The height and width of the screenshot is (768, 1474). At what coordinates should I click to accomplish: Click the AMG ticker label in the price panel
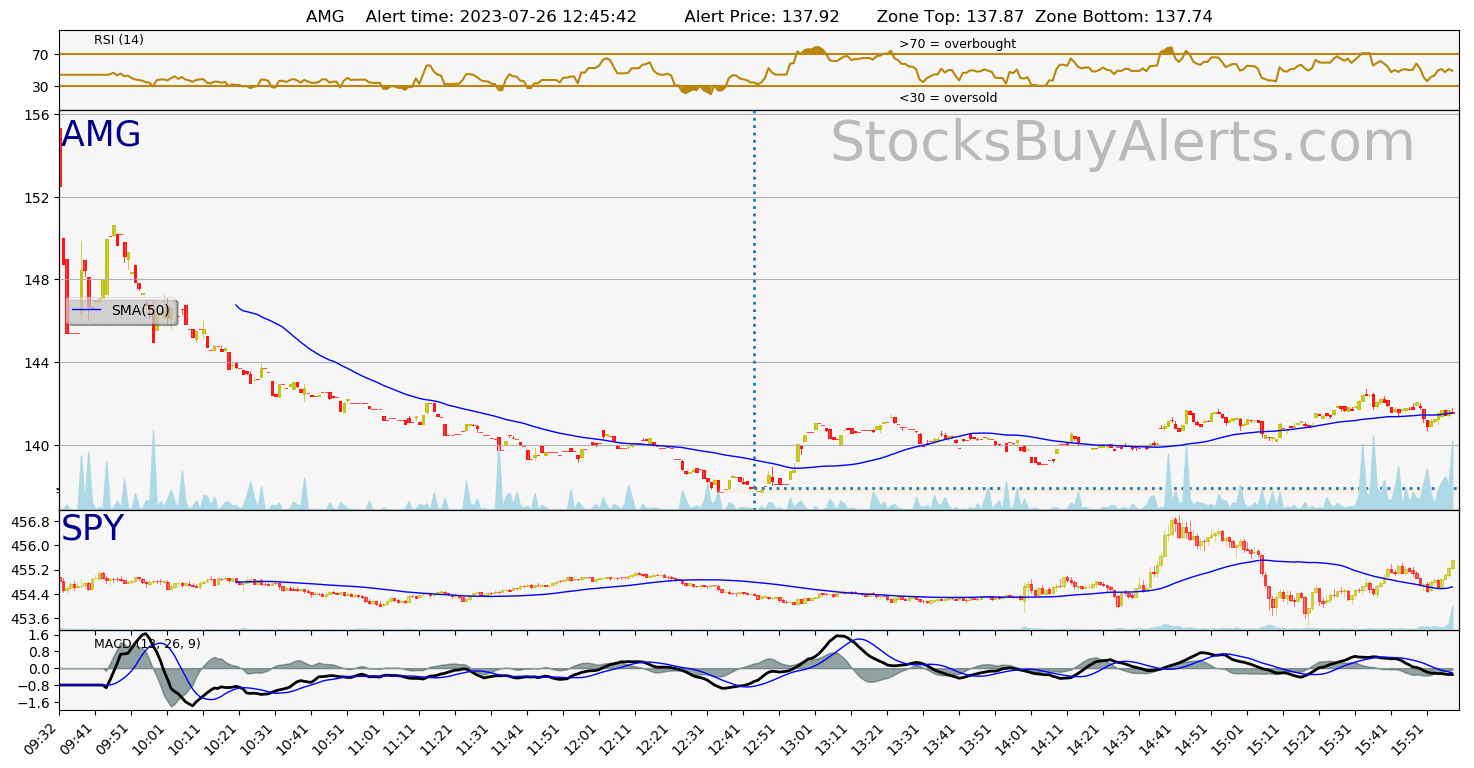[x=101, y=135]
